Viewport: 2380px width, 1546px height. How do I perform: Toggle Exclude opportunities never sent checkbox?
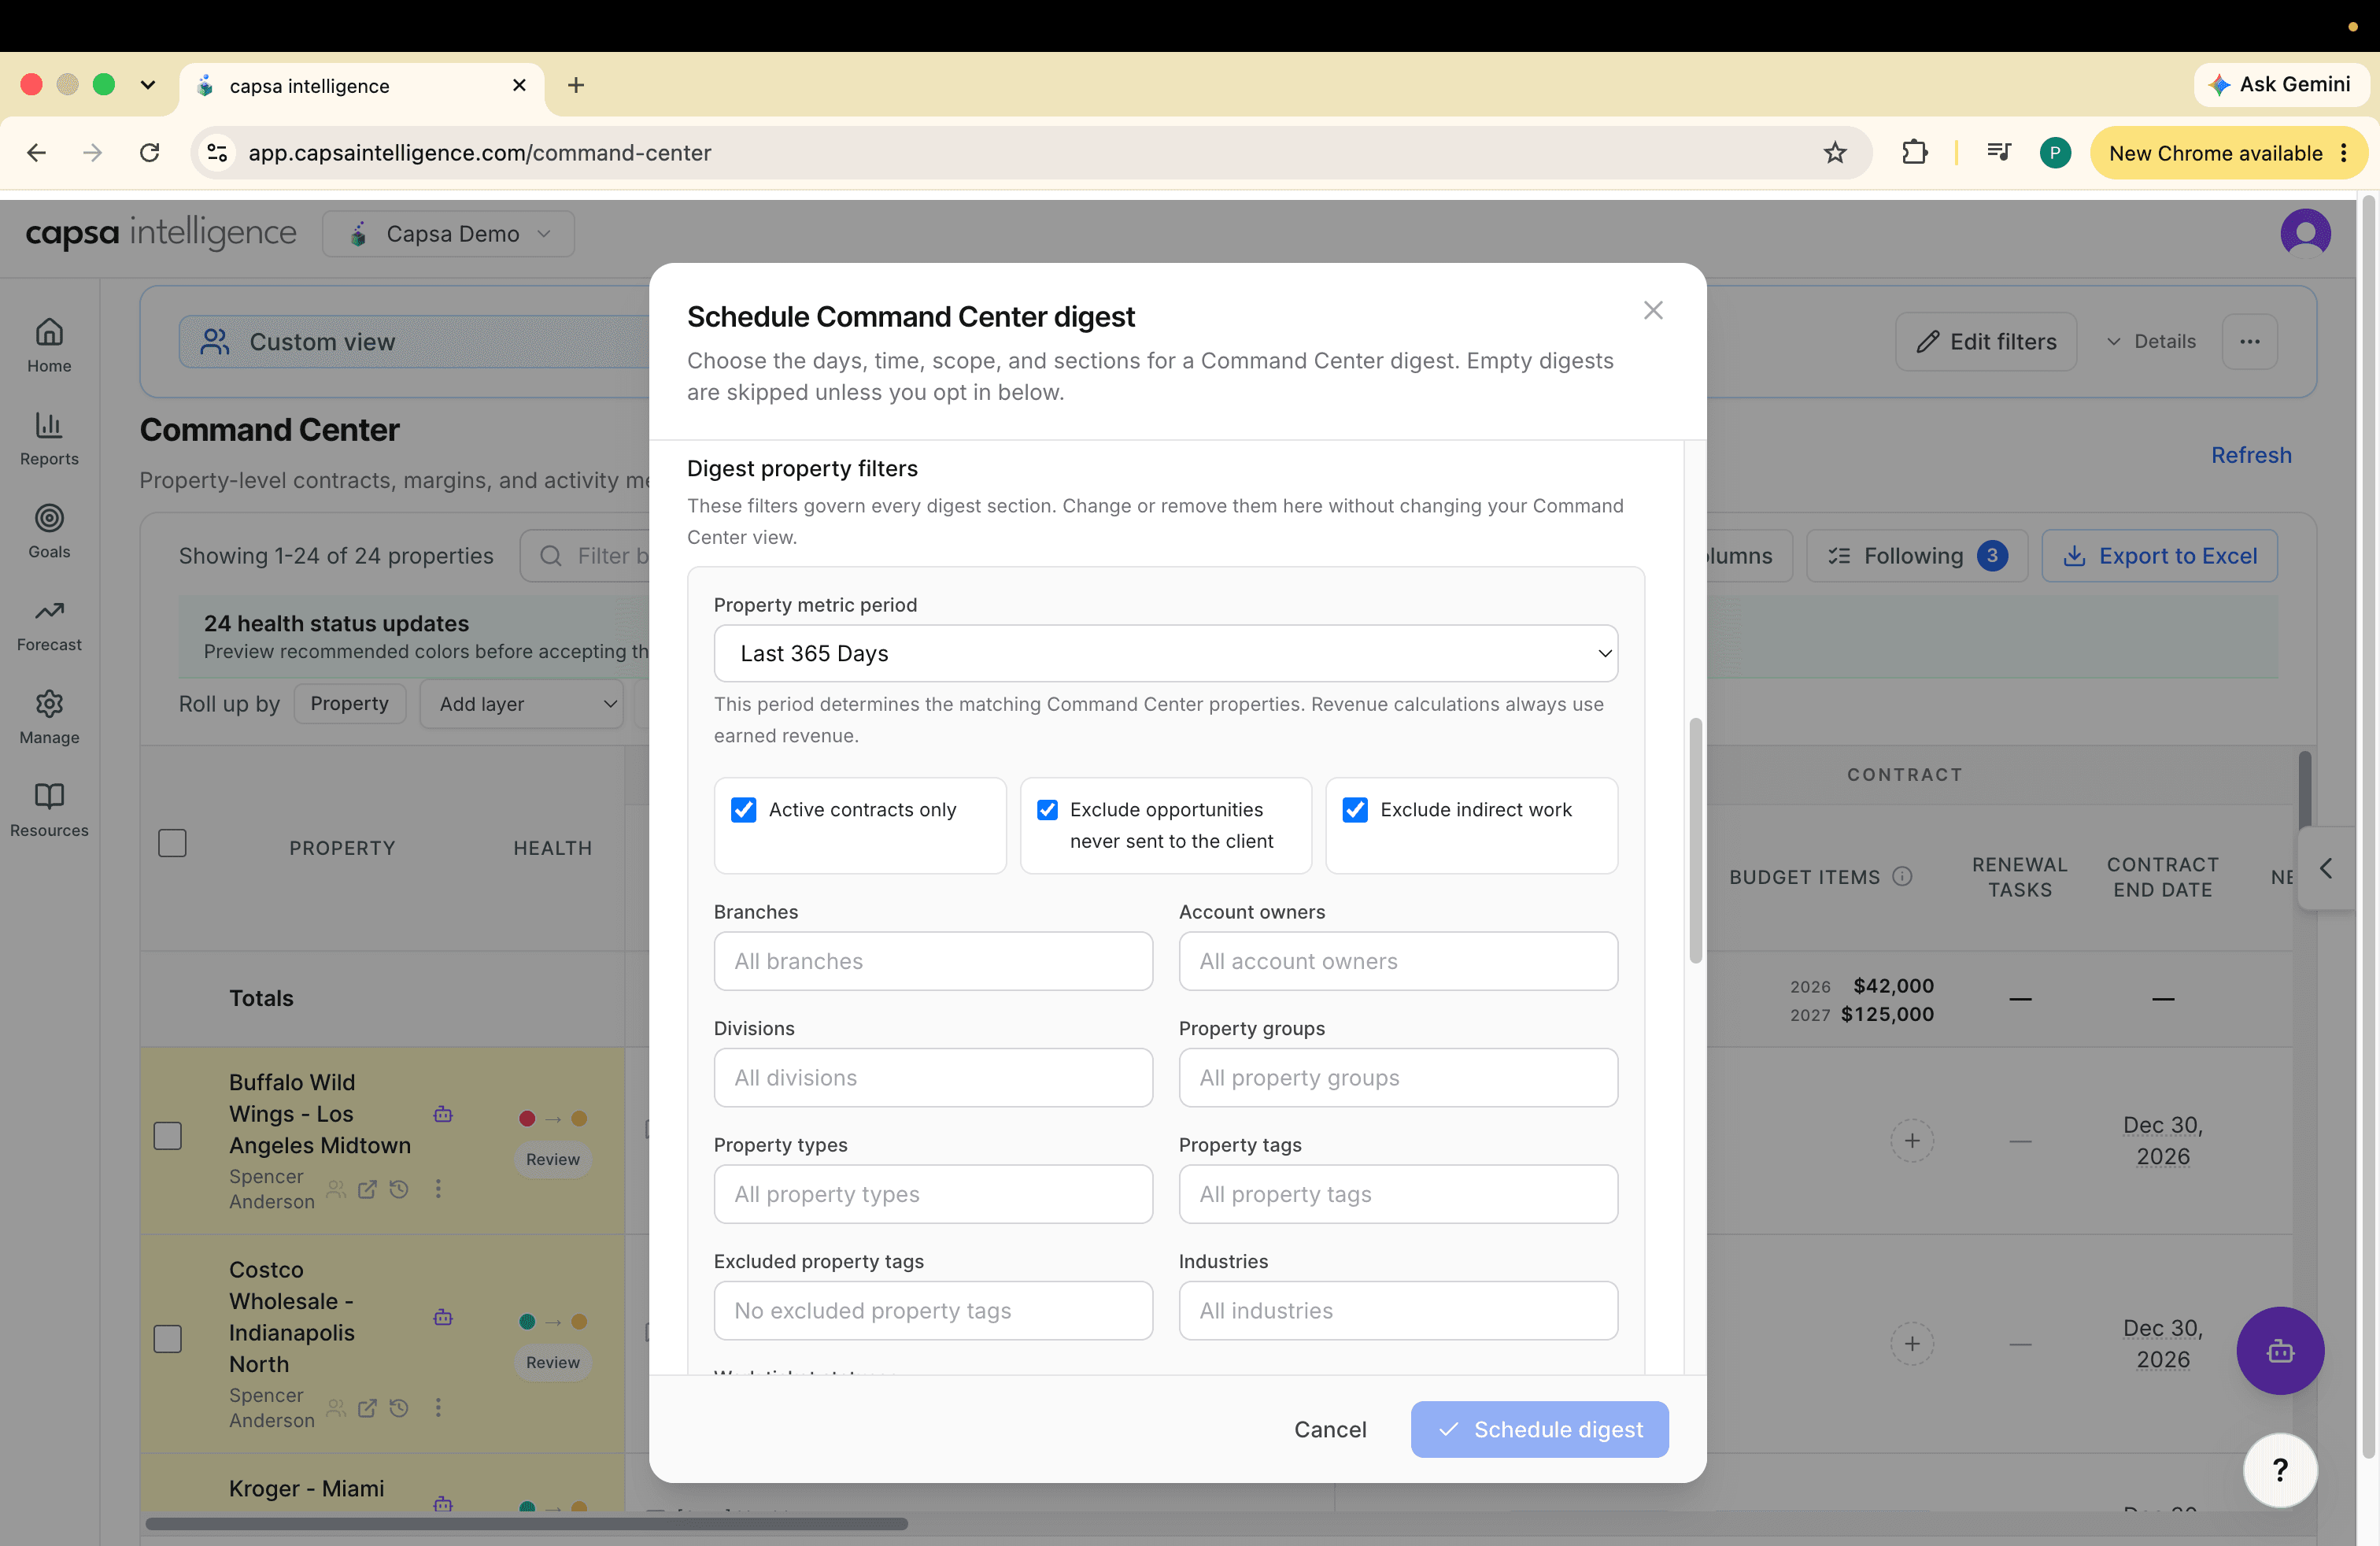(1047, 809)
